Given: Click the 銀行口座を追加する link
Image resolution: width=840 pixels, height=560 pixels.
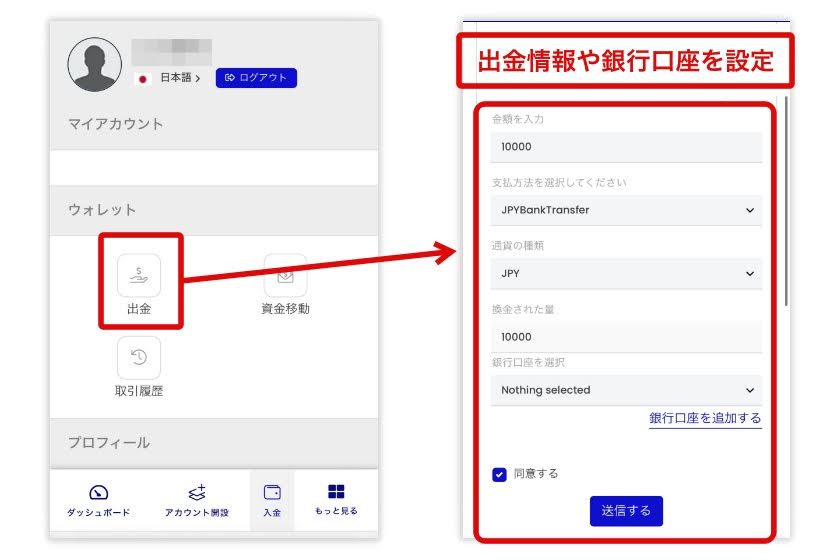Looking at the screenshot, I should [x=705, y=418].
